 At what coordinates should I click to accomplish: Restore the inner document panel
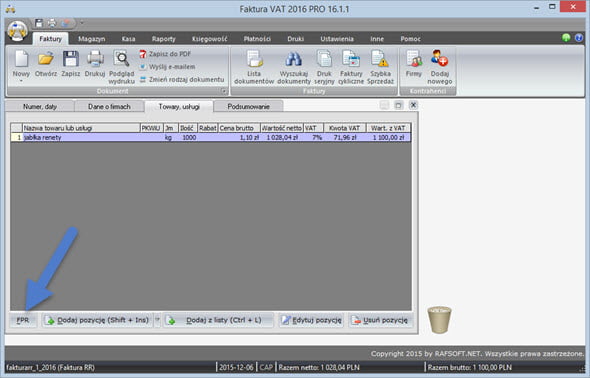[x=398, y=105]
